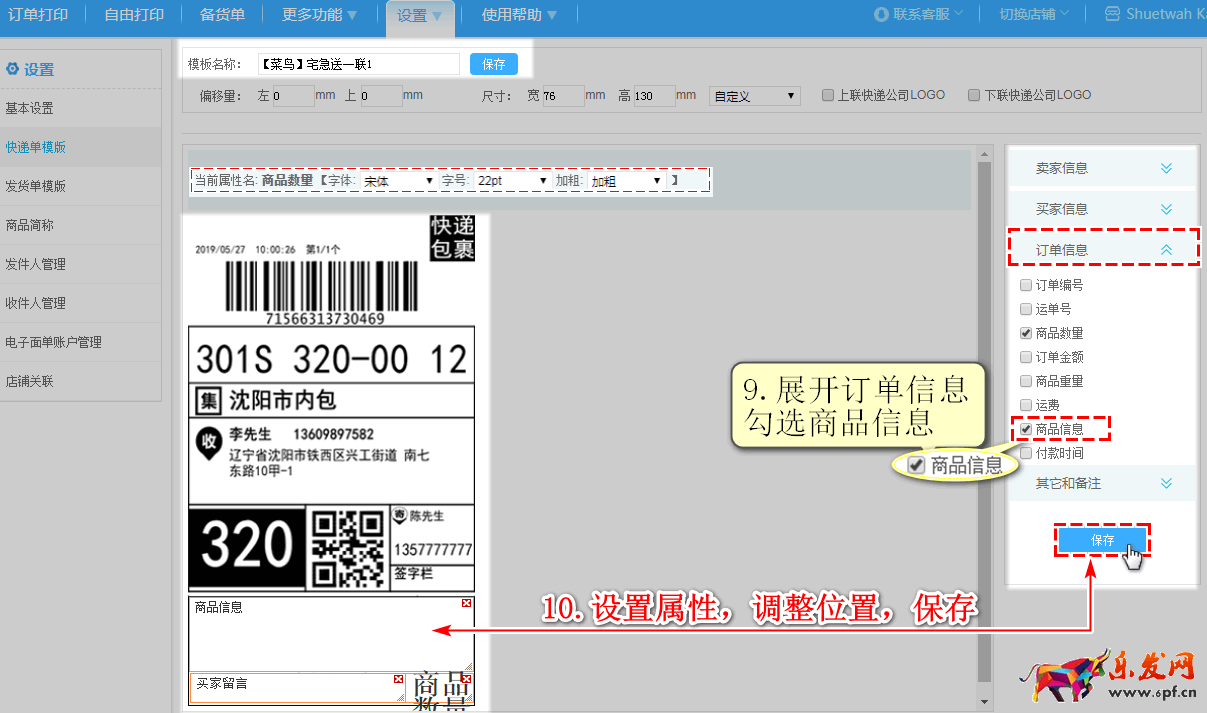Check the 订单编号 checkbox
The image size is (1207, 713).
1025,284
